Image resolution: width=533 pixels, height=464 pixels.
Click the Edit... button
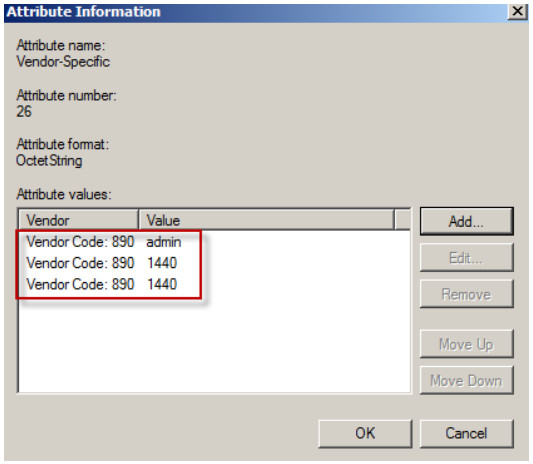(x=466, y=258)
